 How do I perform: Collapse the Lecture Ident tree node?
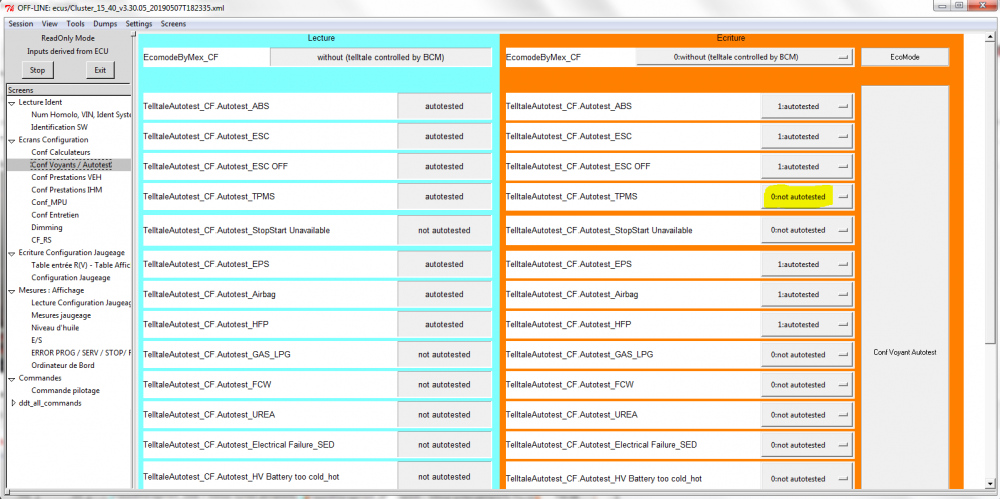[x=11, y=103]
